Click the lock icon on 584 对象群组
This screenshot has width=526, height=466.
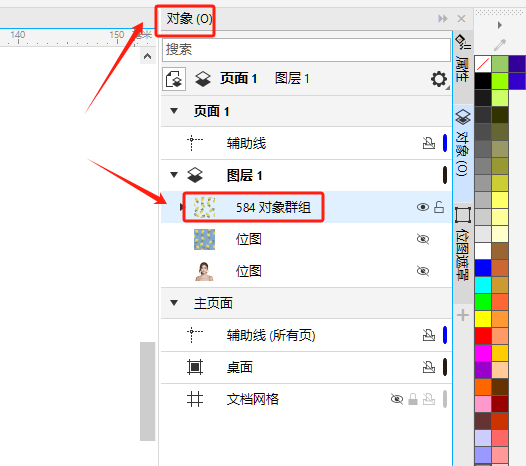click(439, 207)
